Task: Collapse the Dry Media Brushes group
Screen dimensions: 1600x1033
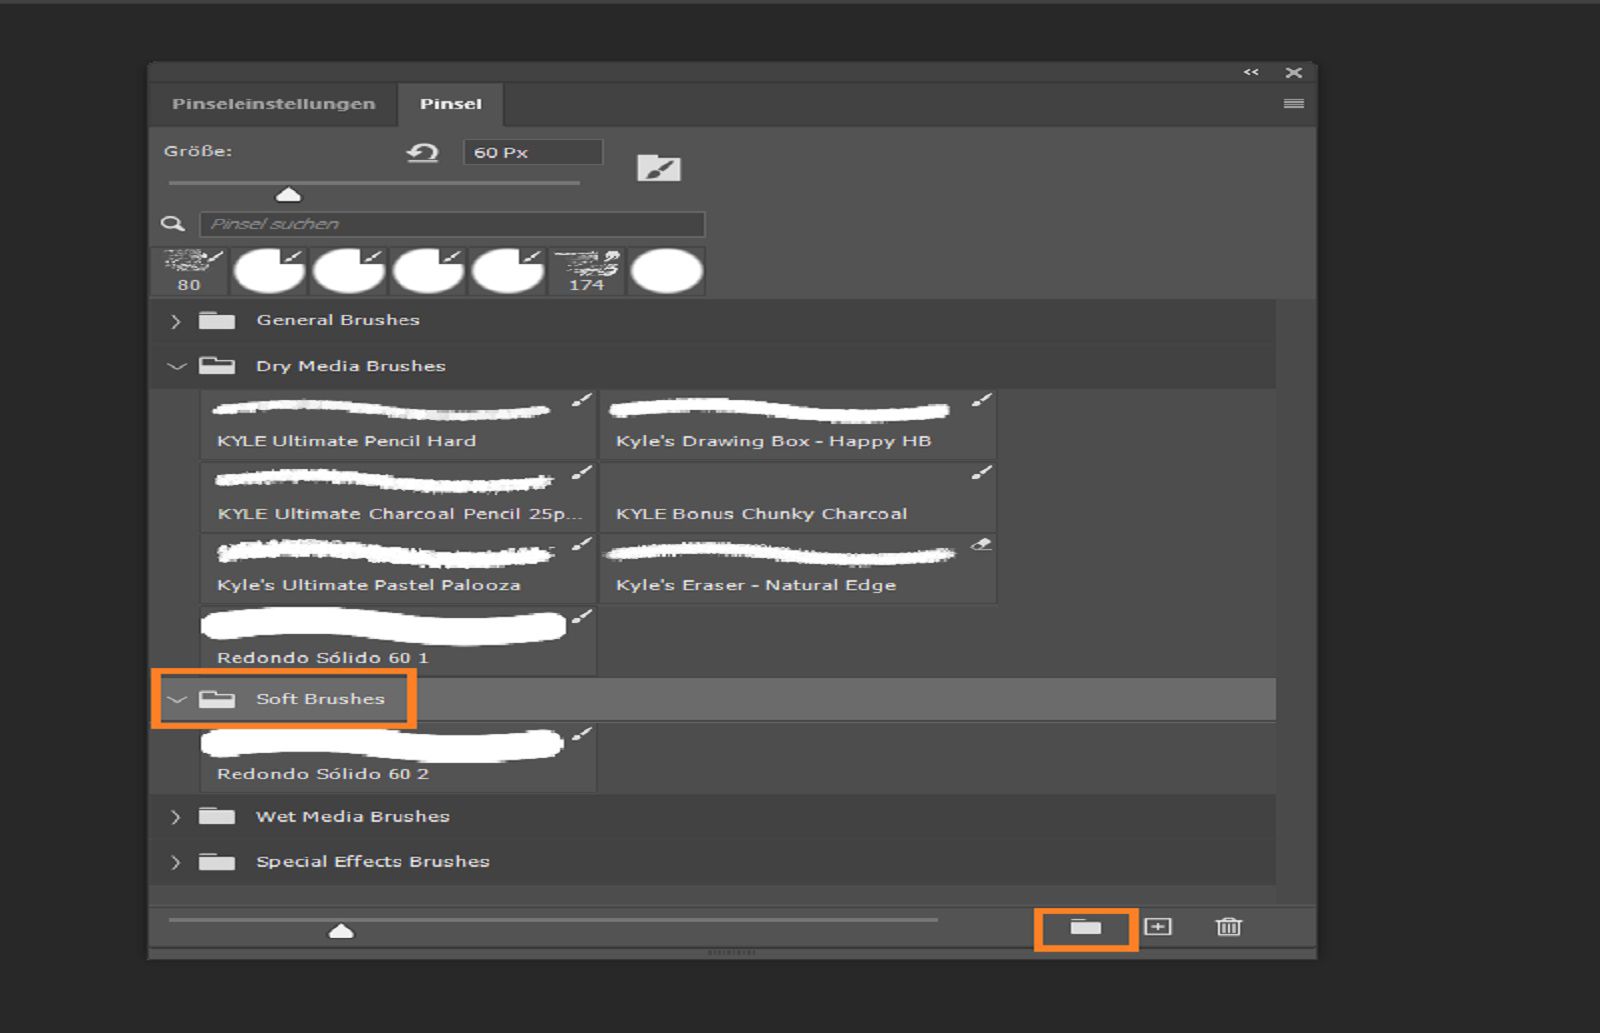Action: [x=176, y=366]
